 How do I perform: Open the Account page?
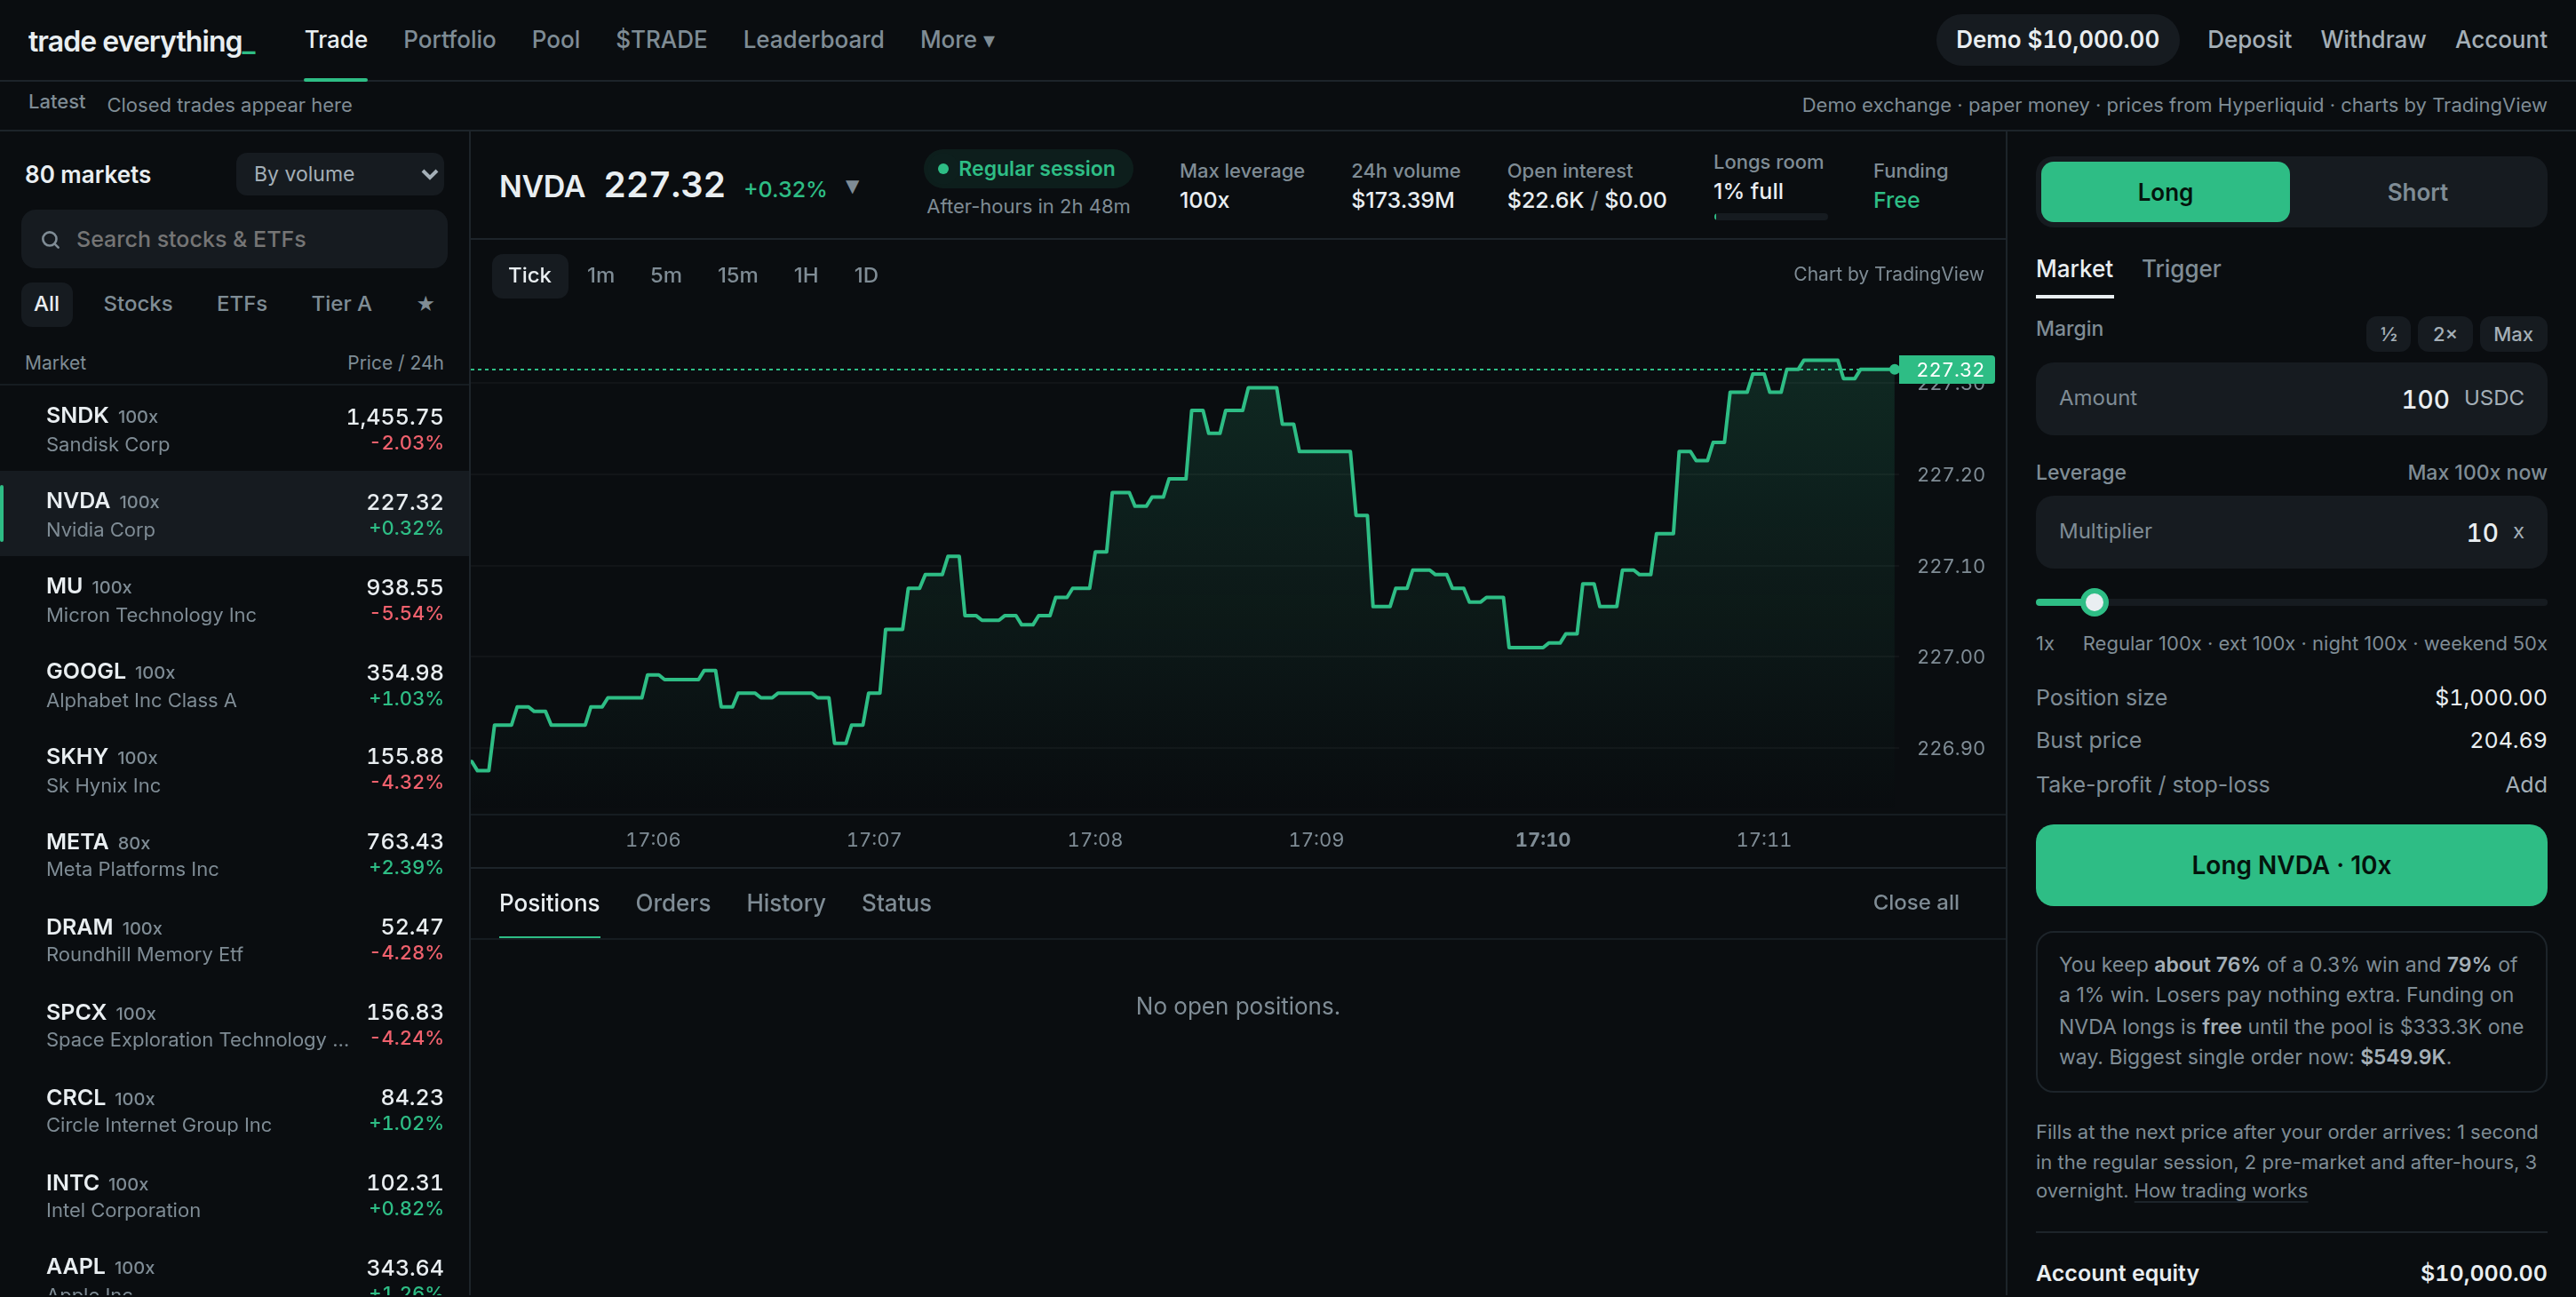pos(2500,40)
